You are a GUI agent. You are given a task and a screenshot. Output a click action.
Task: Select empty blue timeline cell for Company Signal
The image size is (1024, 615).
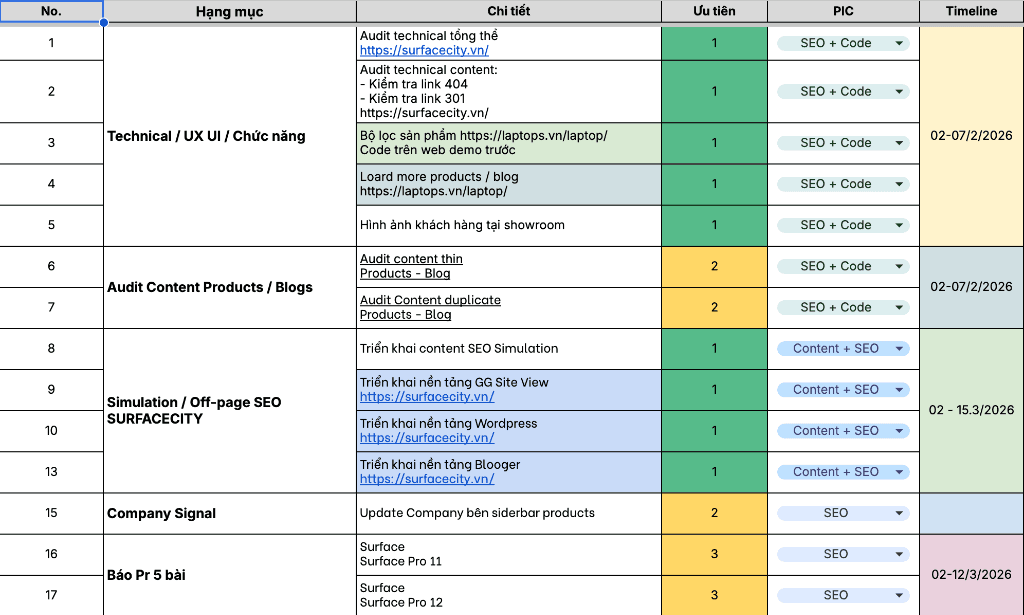(971, 513)
